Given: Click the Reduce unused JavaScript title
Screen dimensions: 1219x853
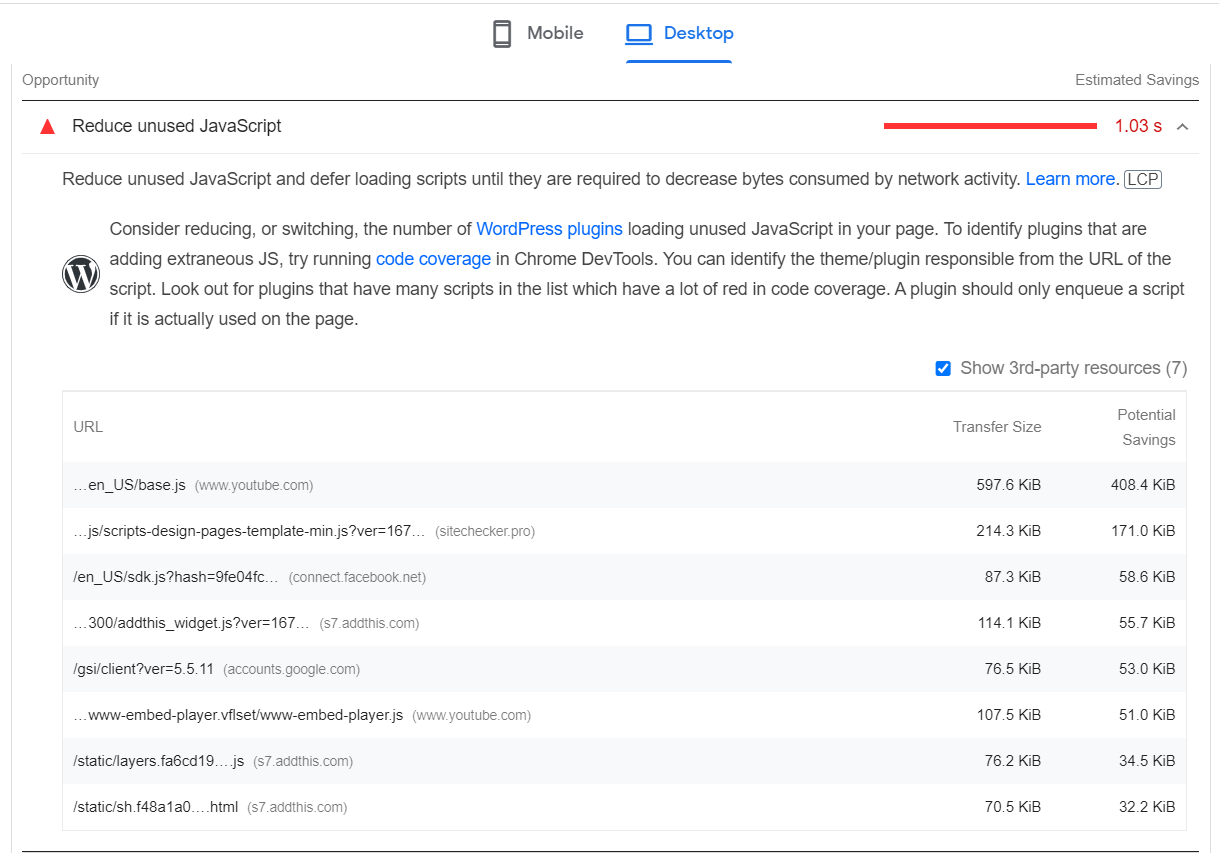Looking at the screenshot, I should 176,127.
